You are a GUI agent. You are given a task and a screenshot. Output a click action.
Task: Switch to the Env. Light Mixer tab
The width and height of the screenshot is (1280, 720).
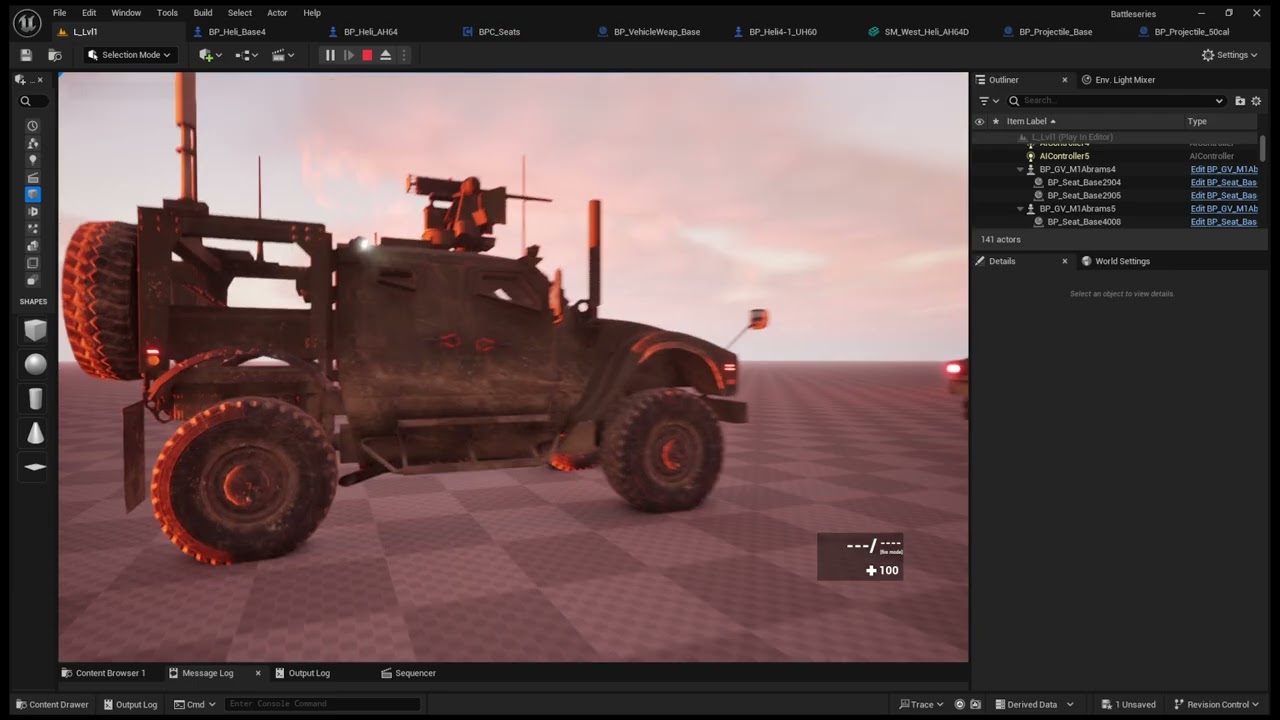pos(1118,80)
